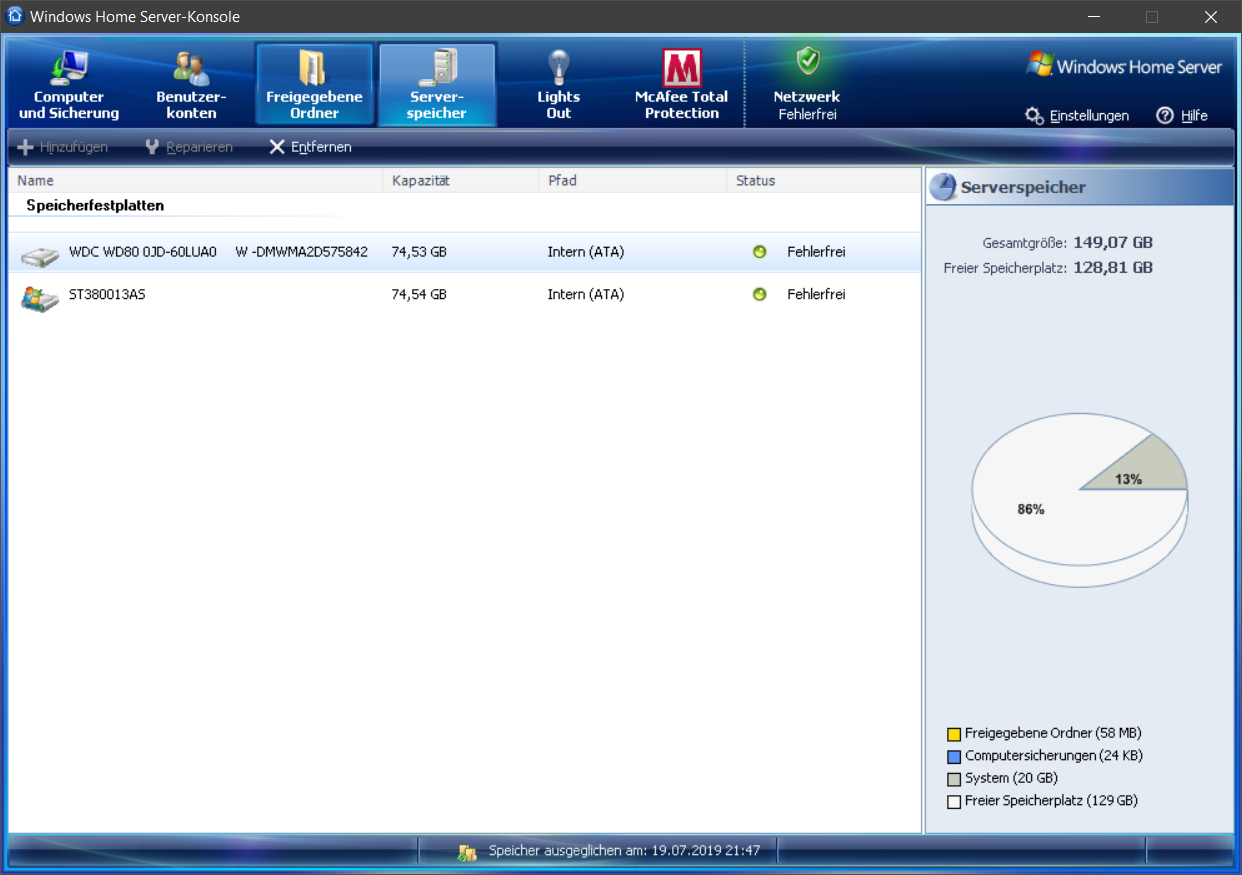Click the Speicher ausgeglichen am status text

click(624, 851)
